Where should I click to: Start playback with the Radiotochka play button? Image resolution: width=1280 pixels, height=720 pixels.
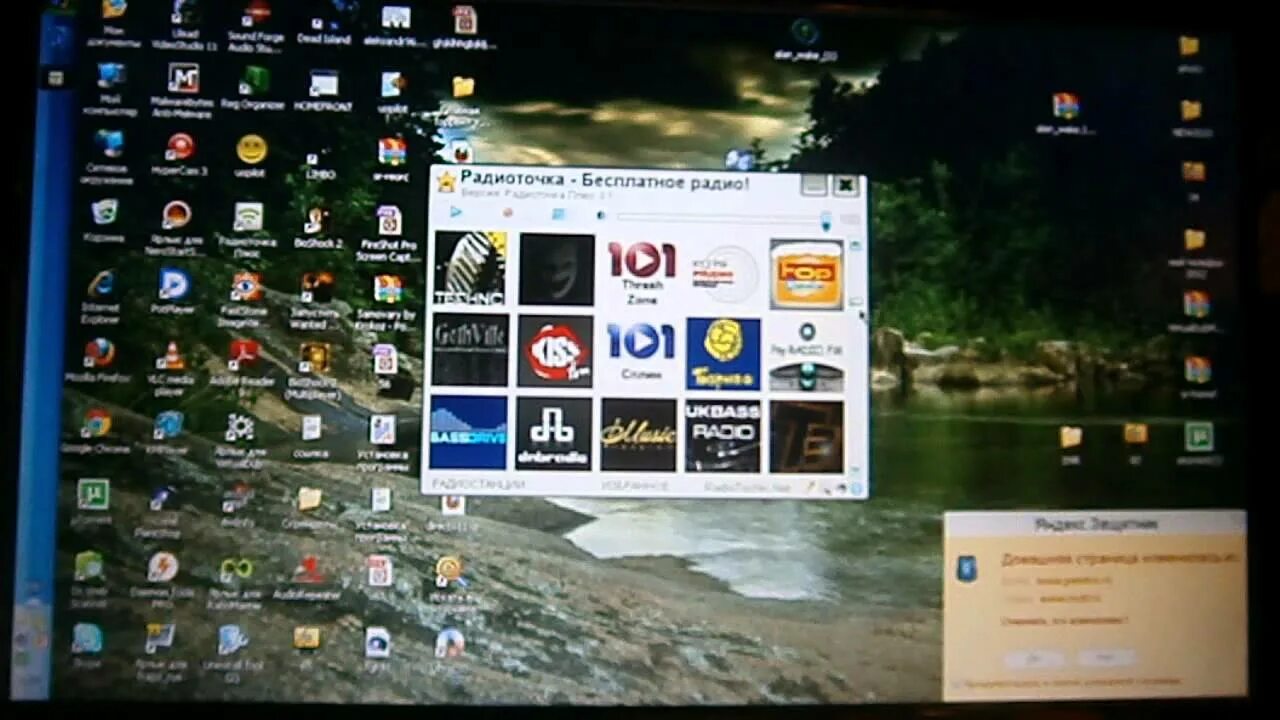point(456,212)
